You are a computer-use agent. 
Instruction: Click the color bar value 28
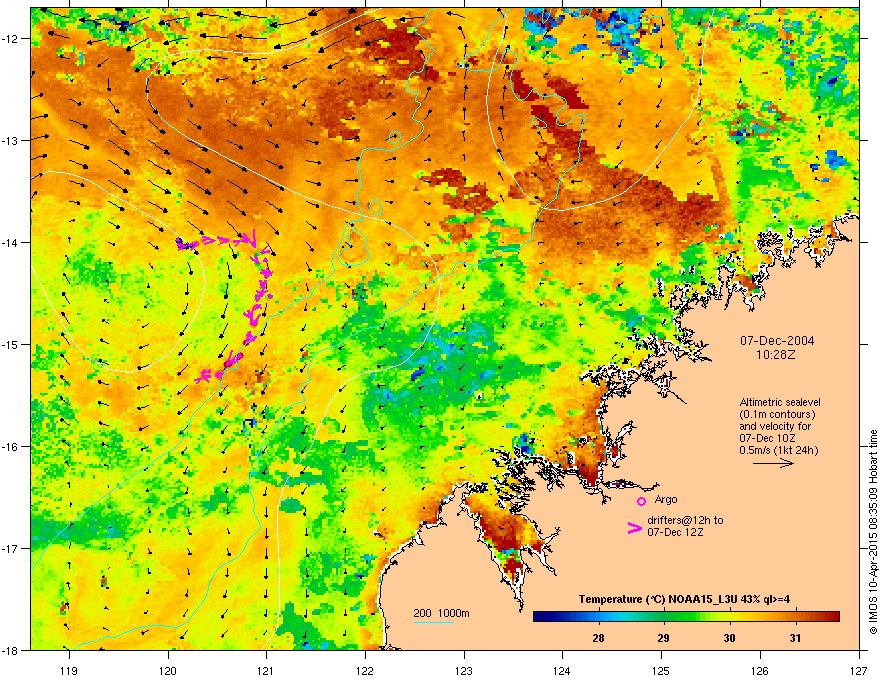click(x=598, y=638)
